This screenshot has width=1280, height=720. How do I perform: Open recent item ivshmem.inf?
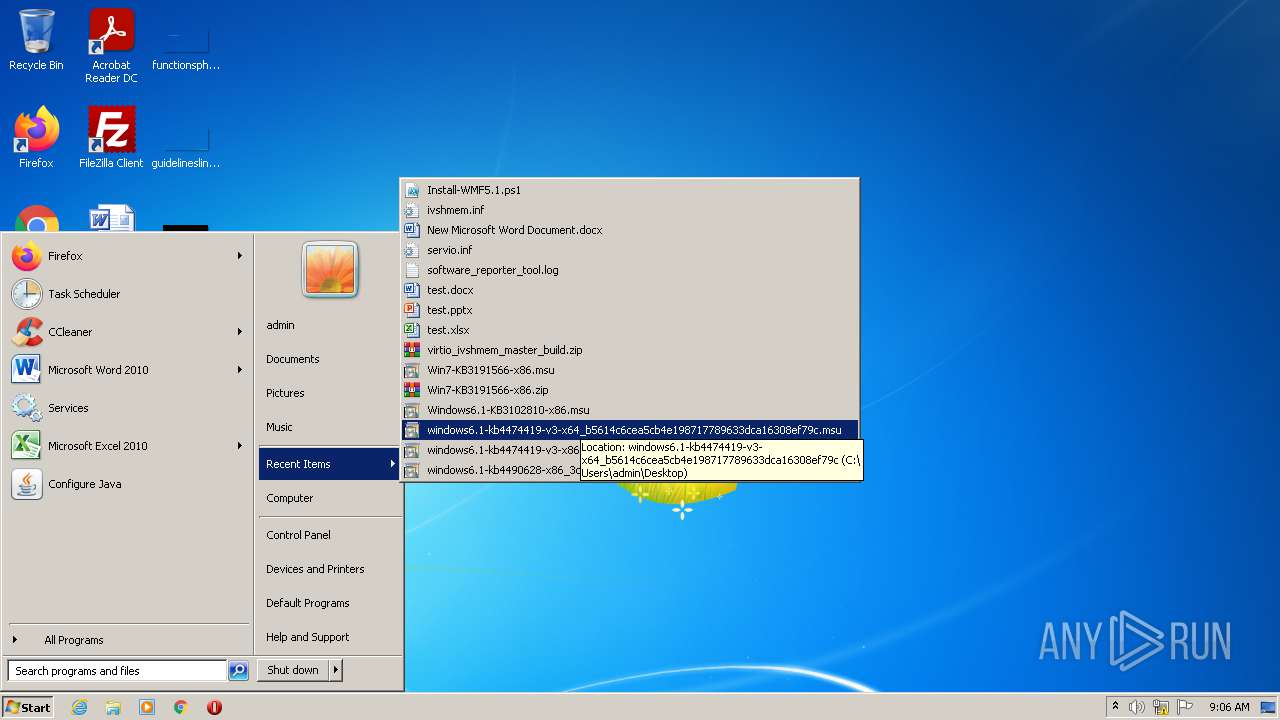pos(629,210)
